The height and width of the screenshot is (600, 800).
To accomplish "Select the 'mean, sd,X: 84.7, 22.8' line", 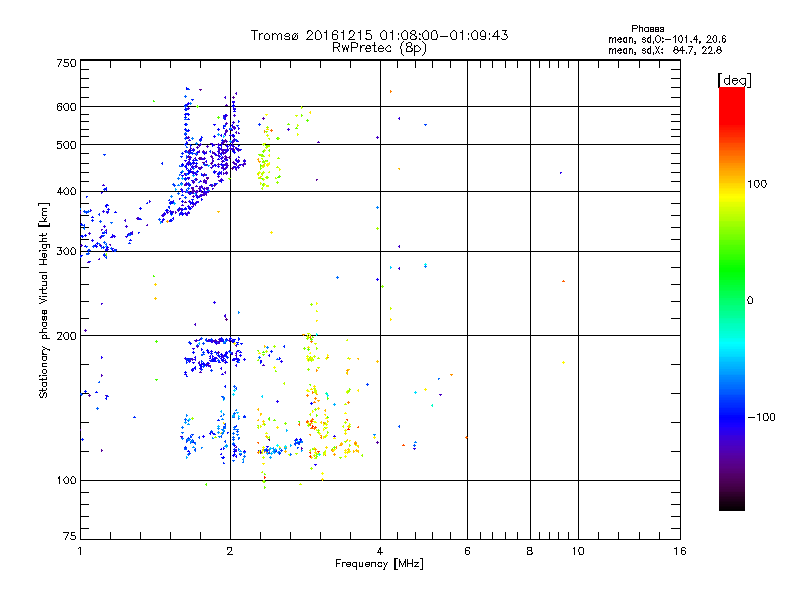I will click(x=665, y=50).
